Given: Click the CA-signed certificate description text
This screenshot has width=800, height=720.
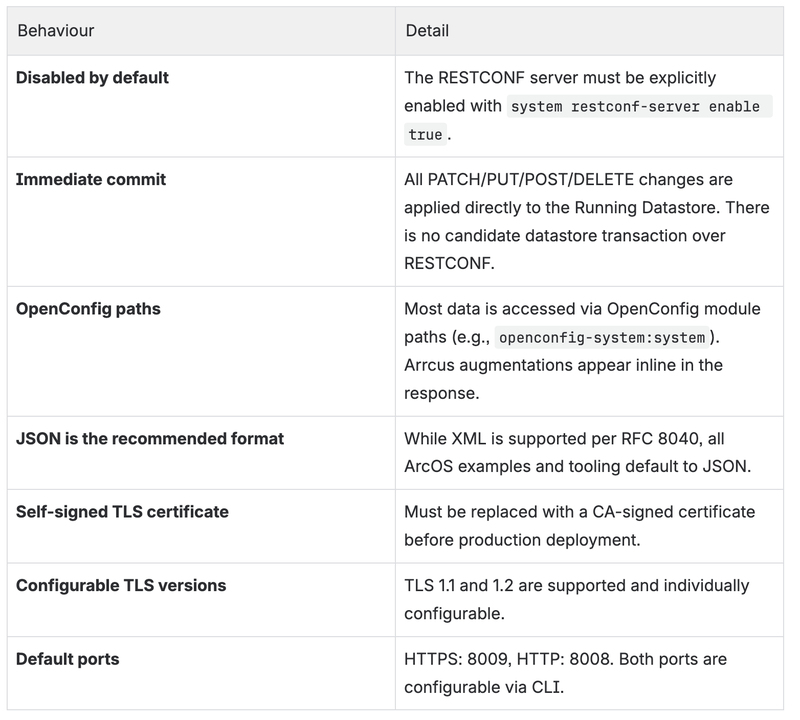Looking at the screenshot, I should click(x=580, y=526).
